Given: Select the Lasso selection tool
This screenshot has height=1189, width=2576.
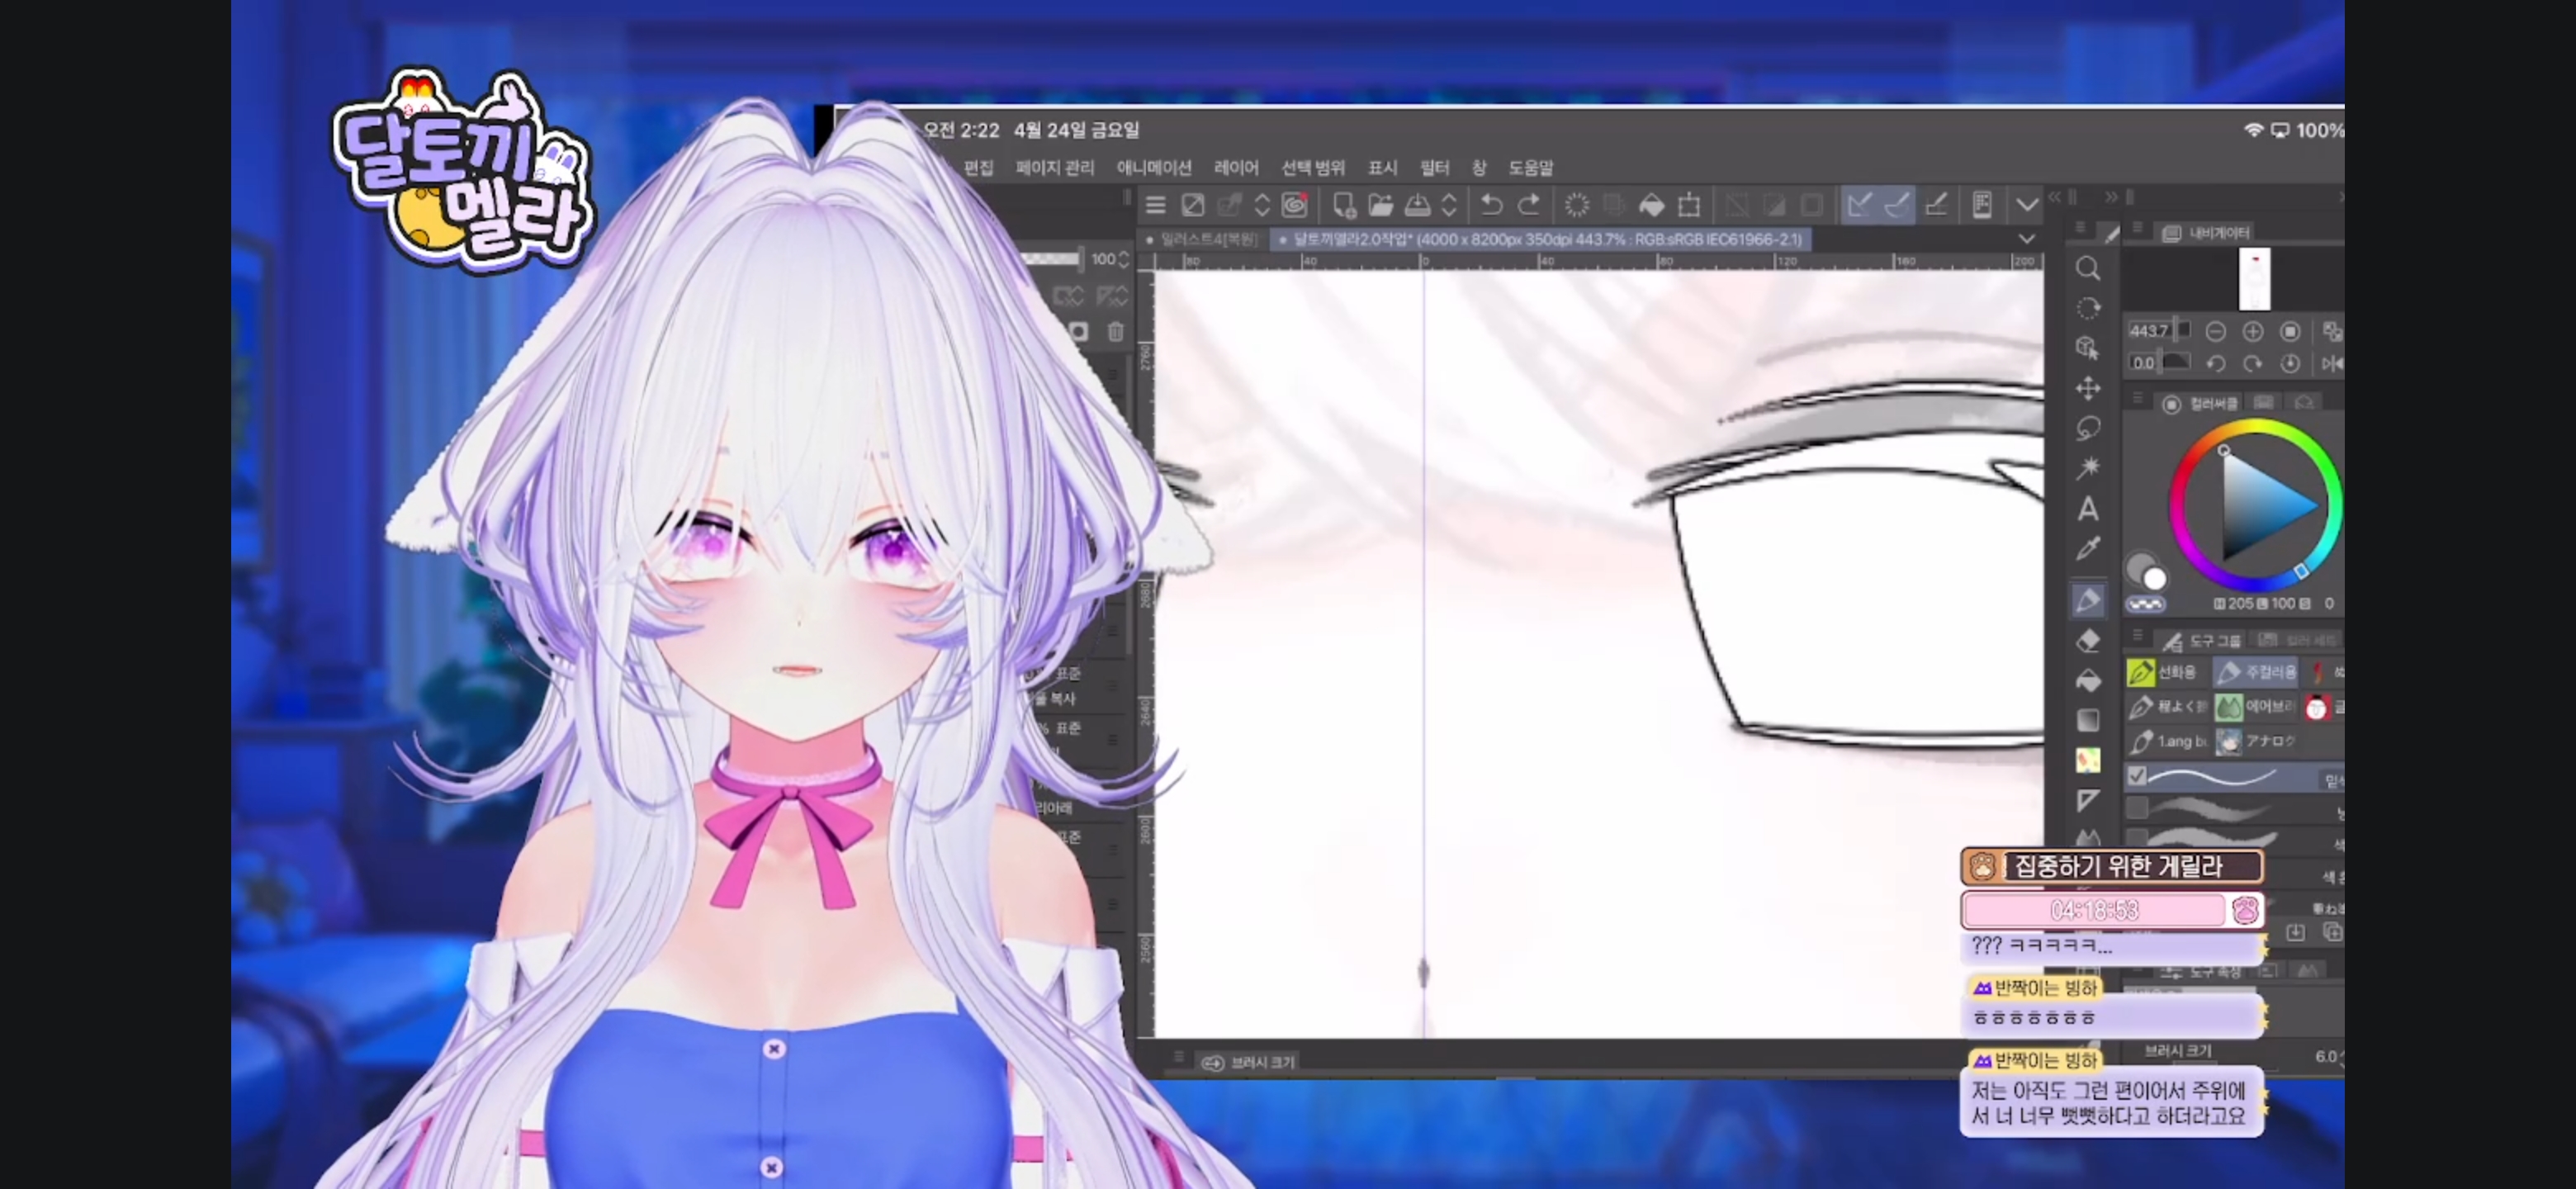Looking at the screenshot, I should (x=2087, y=428).
